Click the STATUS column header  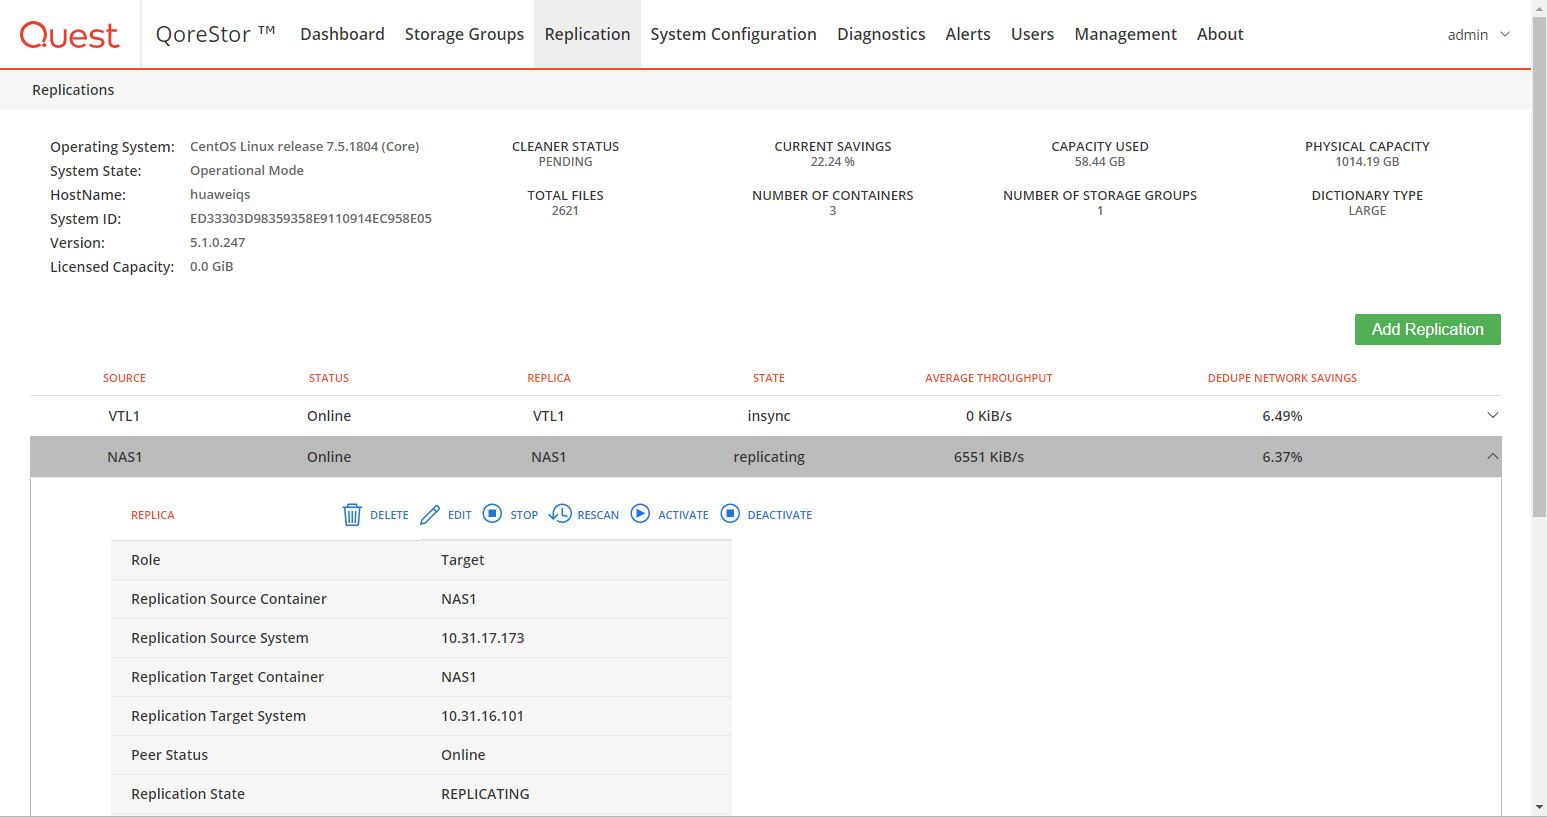point(329,378)
